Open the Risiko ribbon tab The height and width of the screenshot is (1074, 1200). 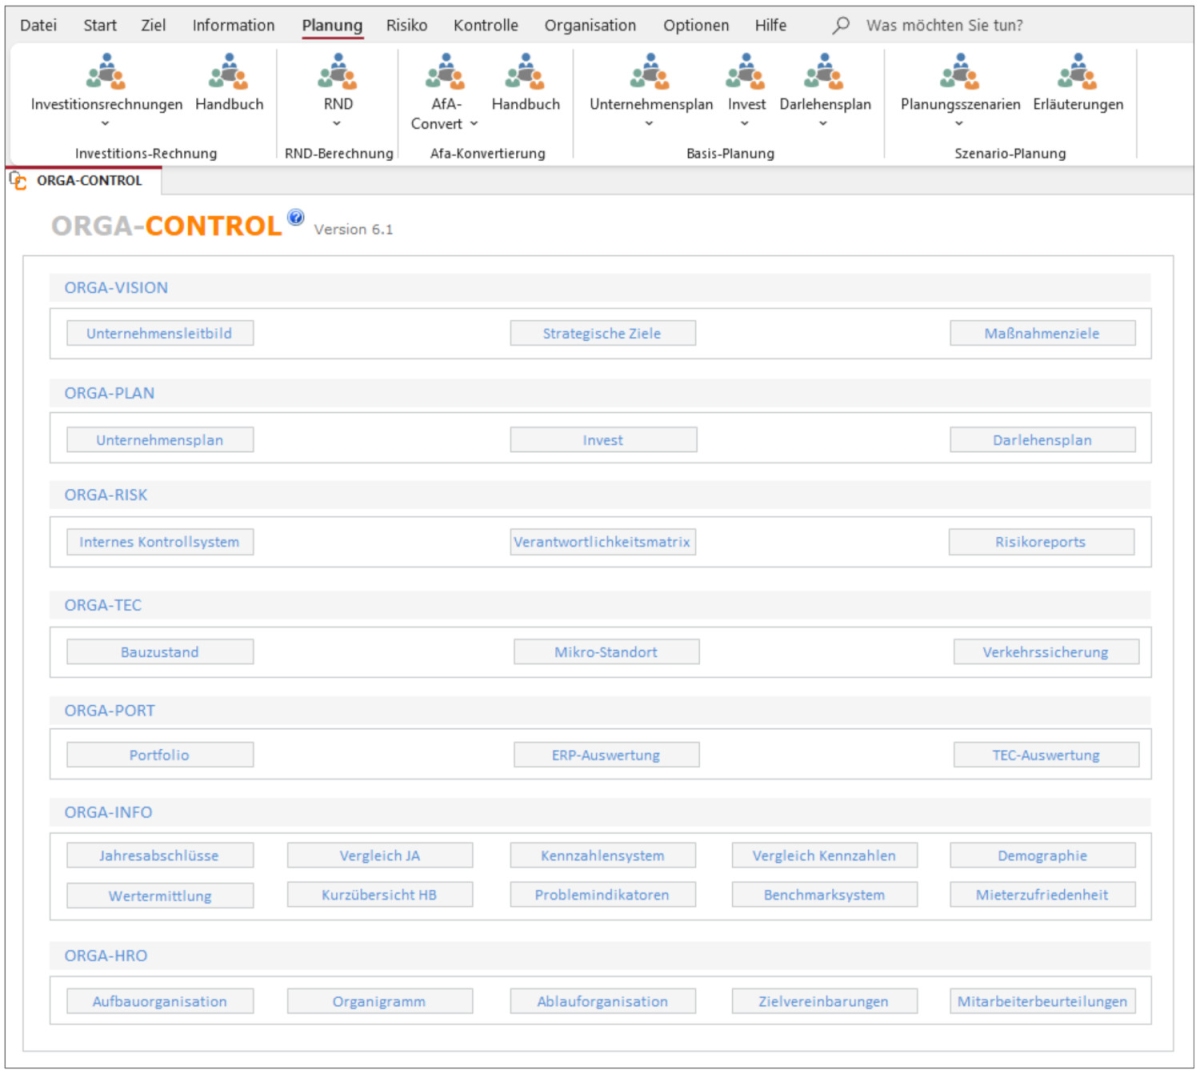point(406,25)
